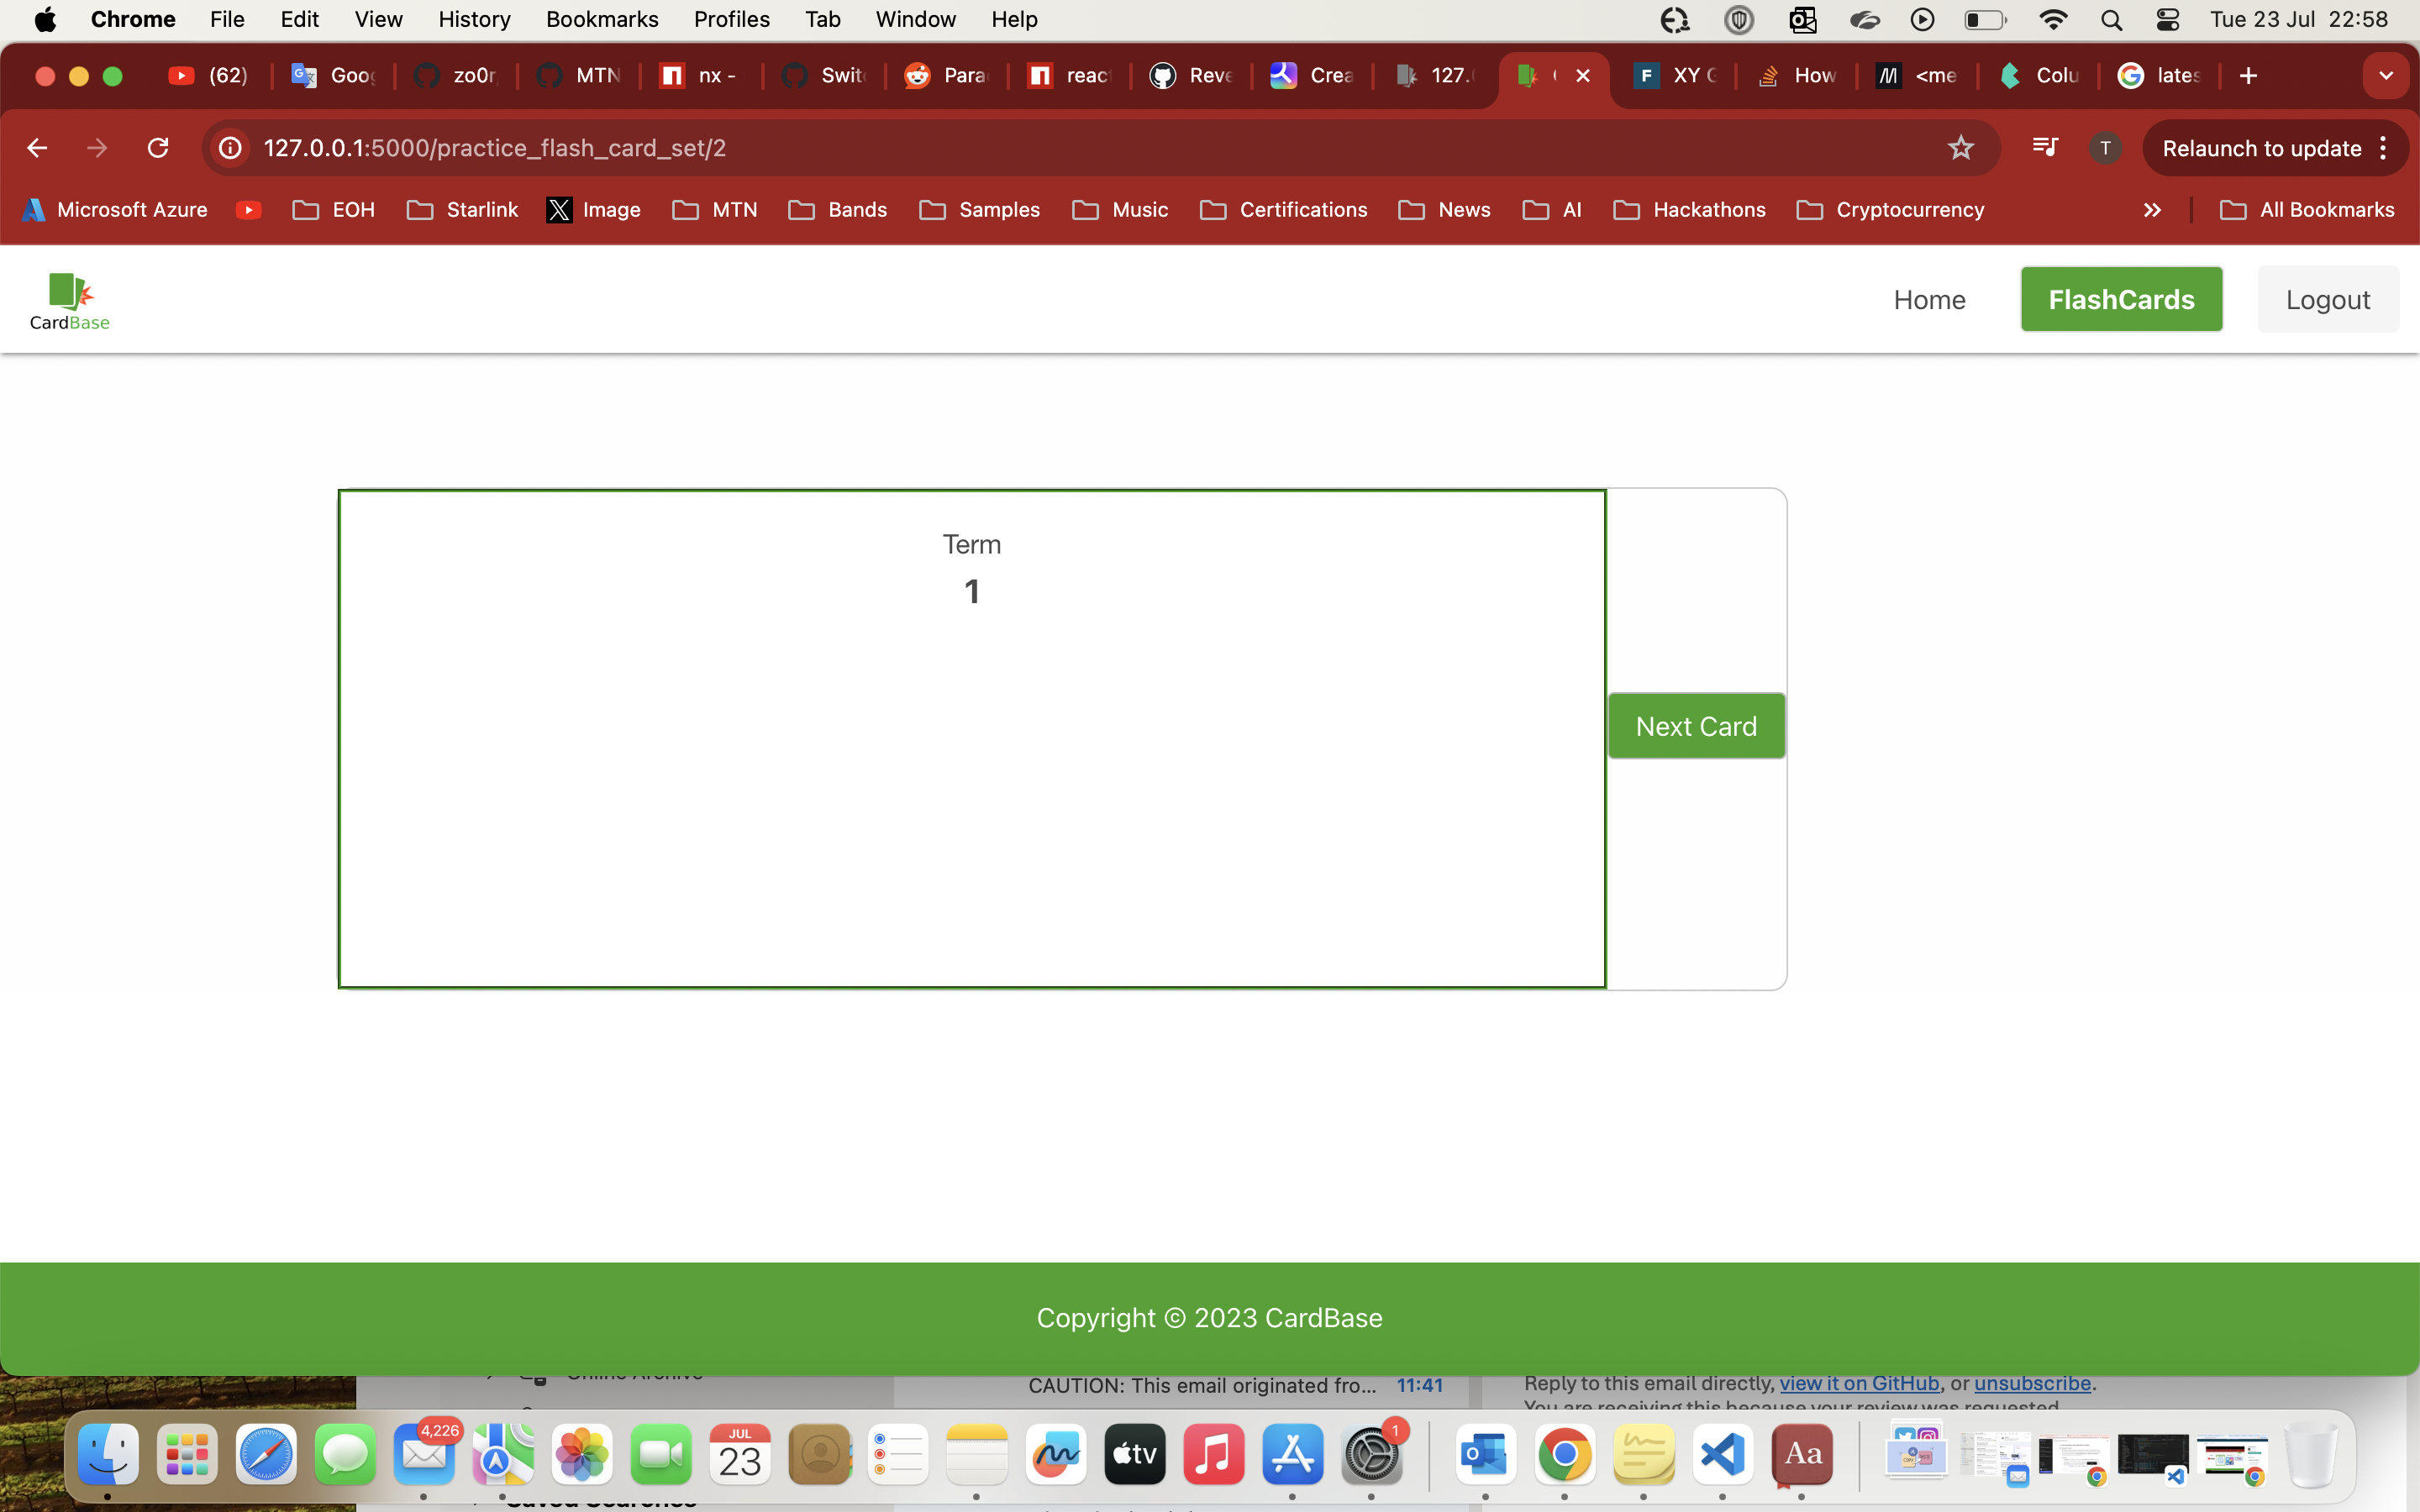Flip the Term flashcard
Viewport: 2420px width, 1512px height.
pyautogui.click(x=971, y=738)
